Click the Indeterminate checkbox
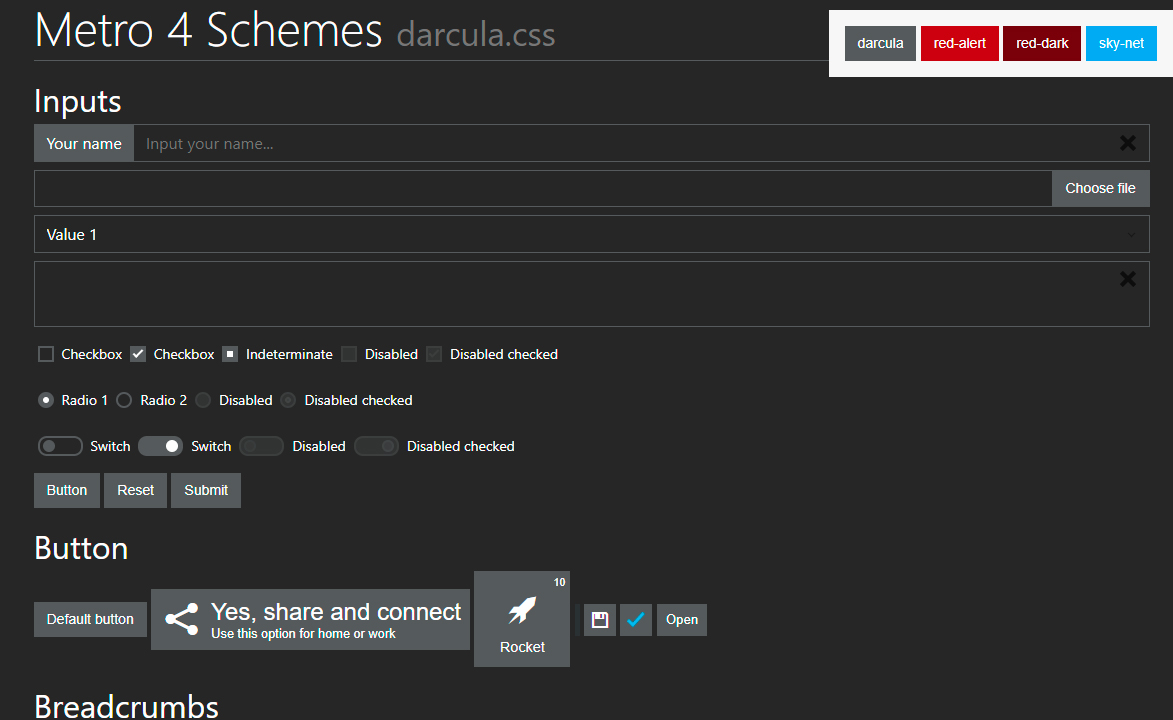The height and width of the screenshot is (720, 1173). [x=230, y=354]
